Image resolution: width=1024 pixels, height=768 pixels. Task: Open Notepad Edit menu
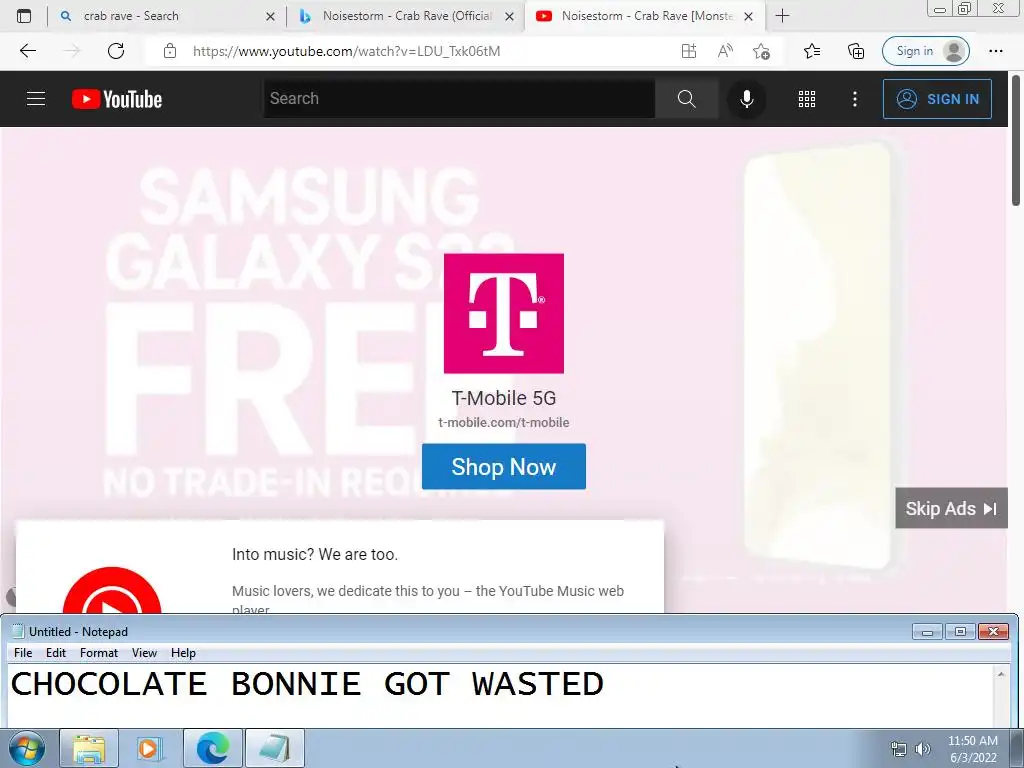tap(56, 652)
